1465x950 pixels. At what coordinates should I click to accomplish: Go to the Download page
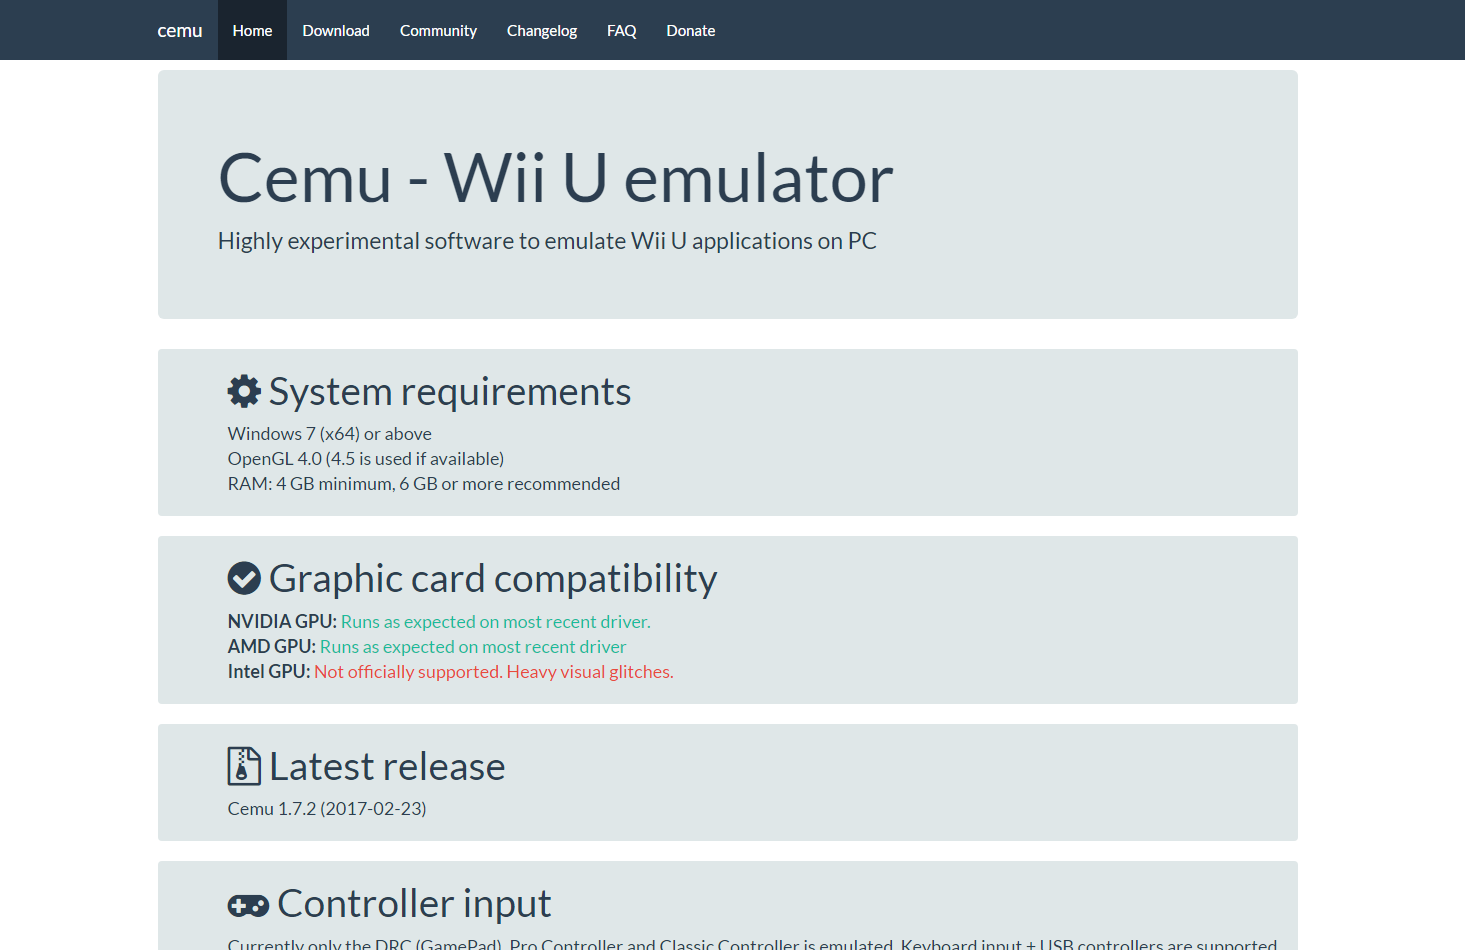click(x=336, y=30)
